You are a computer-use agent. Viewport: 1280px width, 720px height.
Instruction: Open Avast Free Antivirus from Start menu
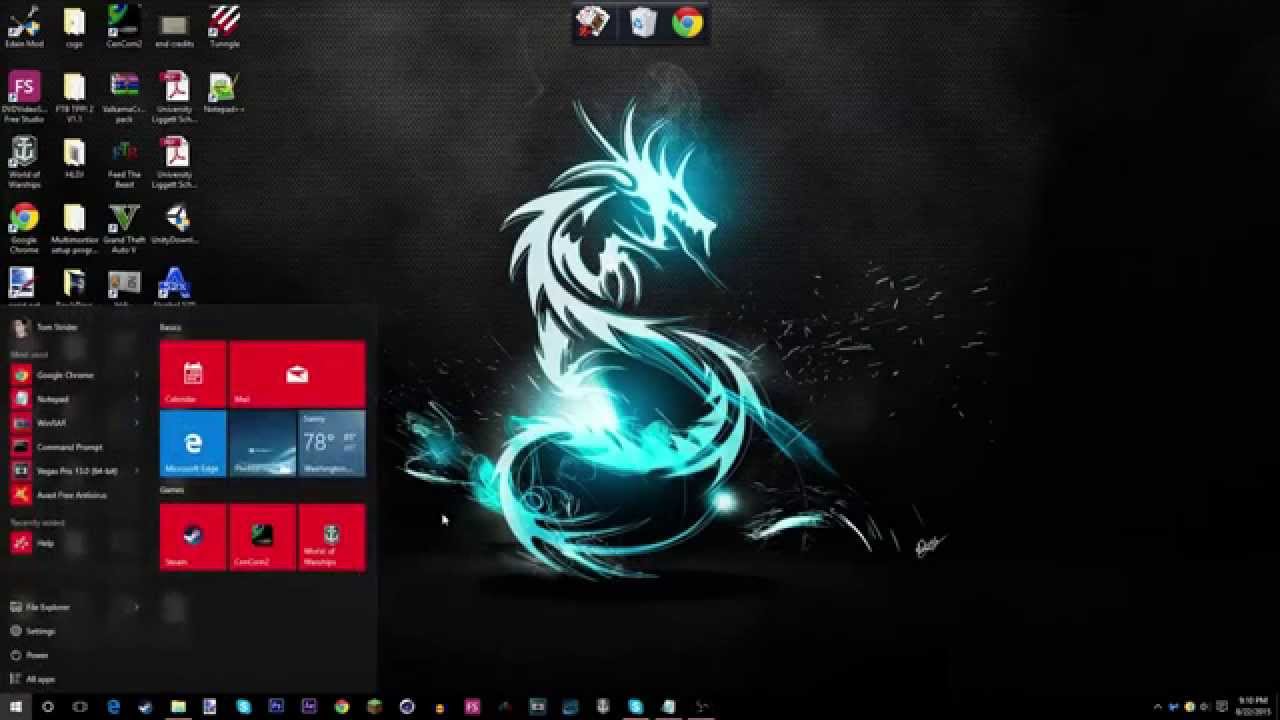(76, 495)
